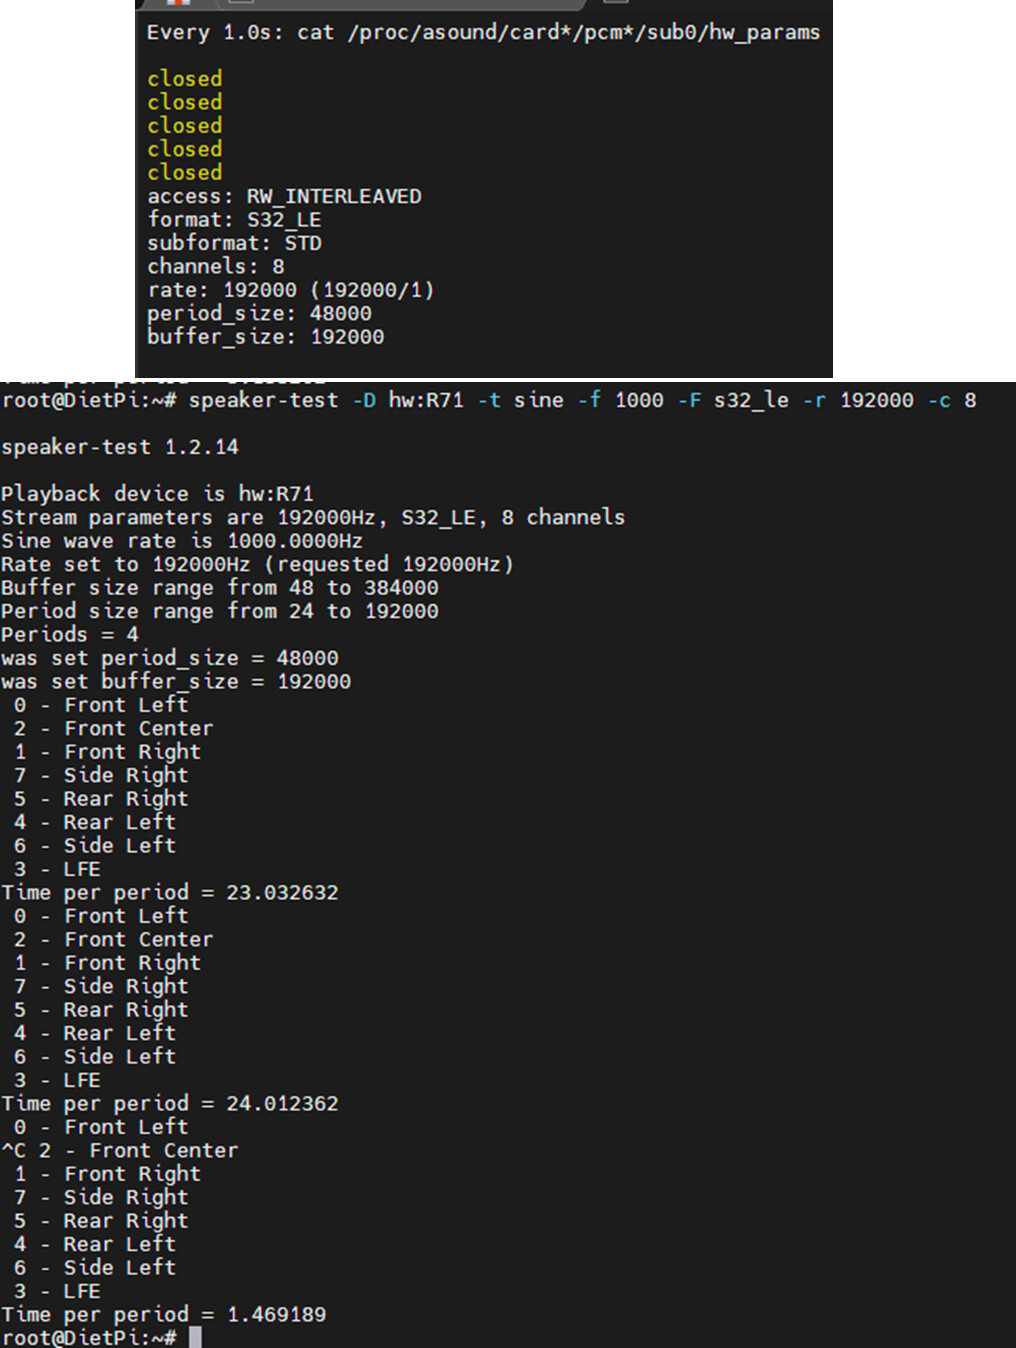
Task: Click the 'Period size range' line
Action: 219,611
